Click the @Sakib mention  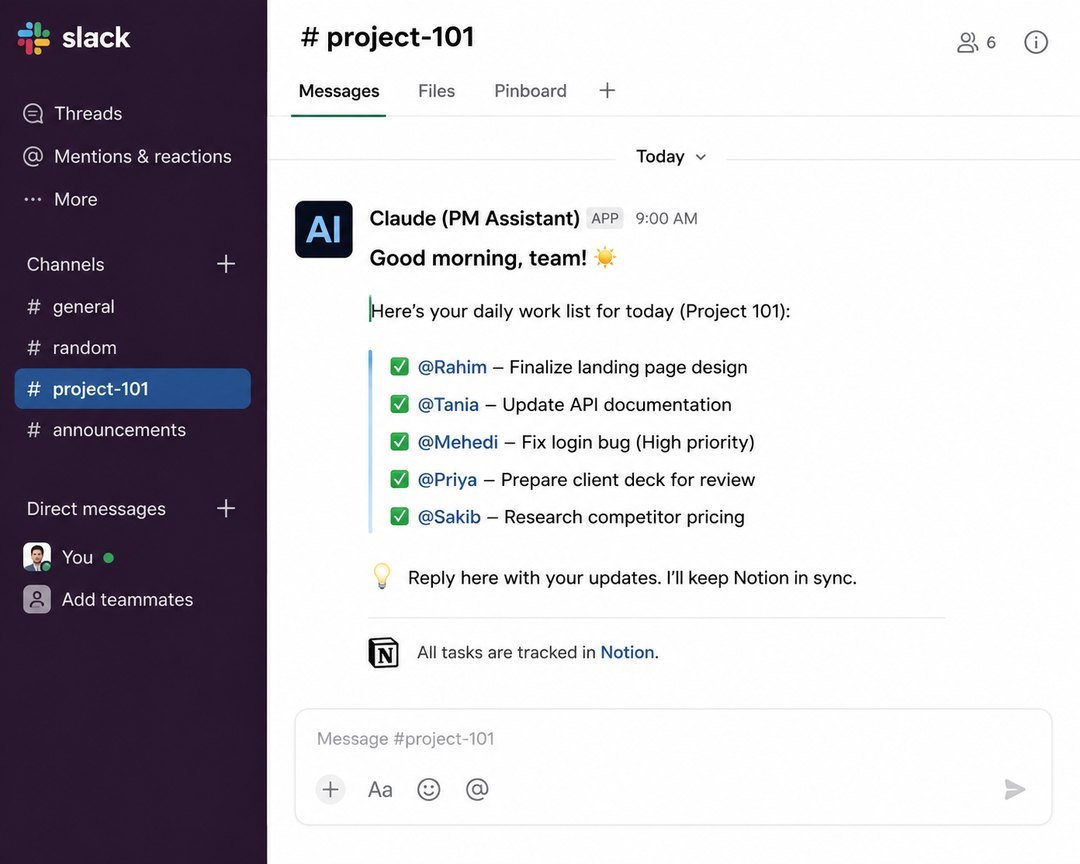(449, 517)
